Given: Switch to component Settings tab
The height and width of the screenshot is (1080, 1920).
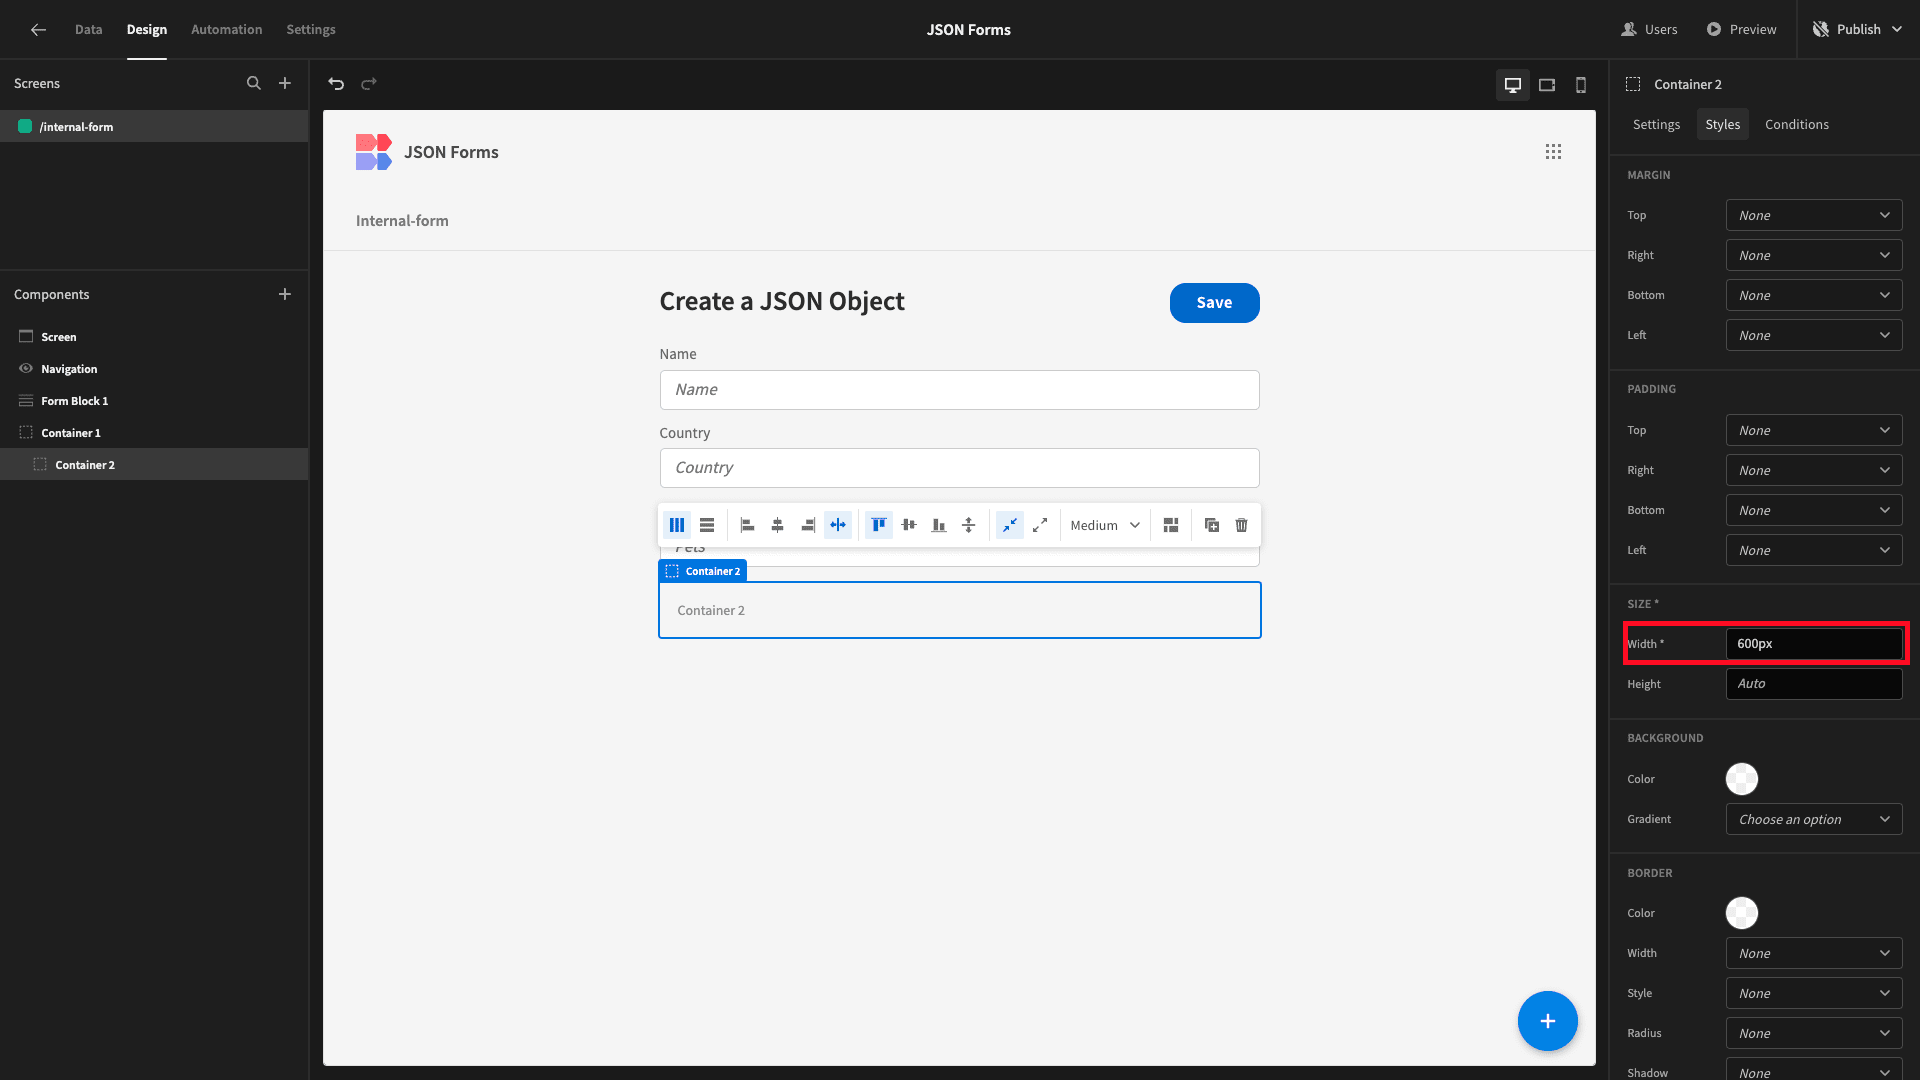Looking at the screenshot, I should coord(1656,124).
